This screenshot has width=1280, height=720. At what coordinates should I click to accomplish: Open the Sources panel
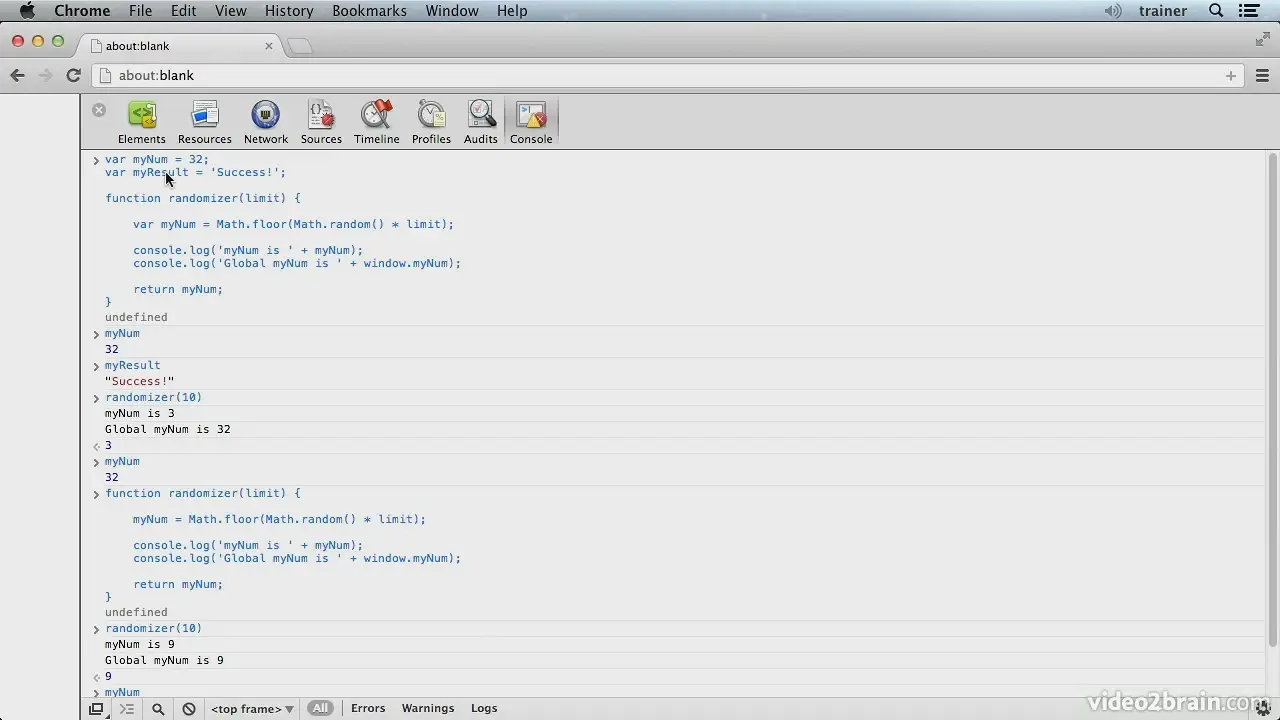pyautogui.click(x=321, y=123)
